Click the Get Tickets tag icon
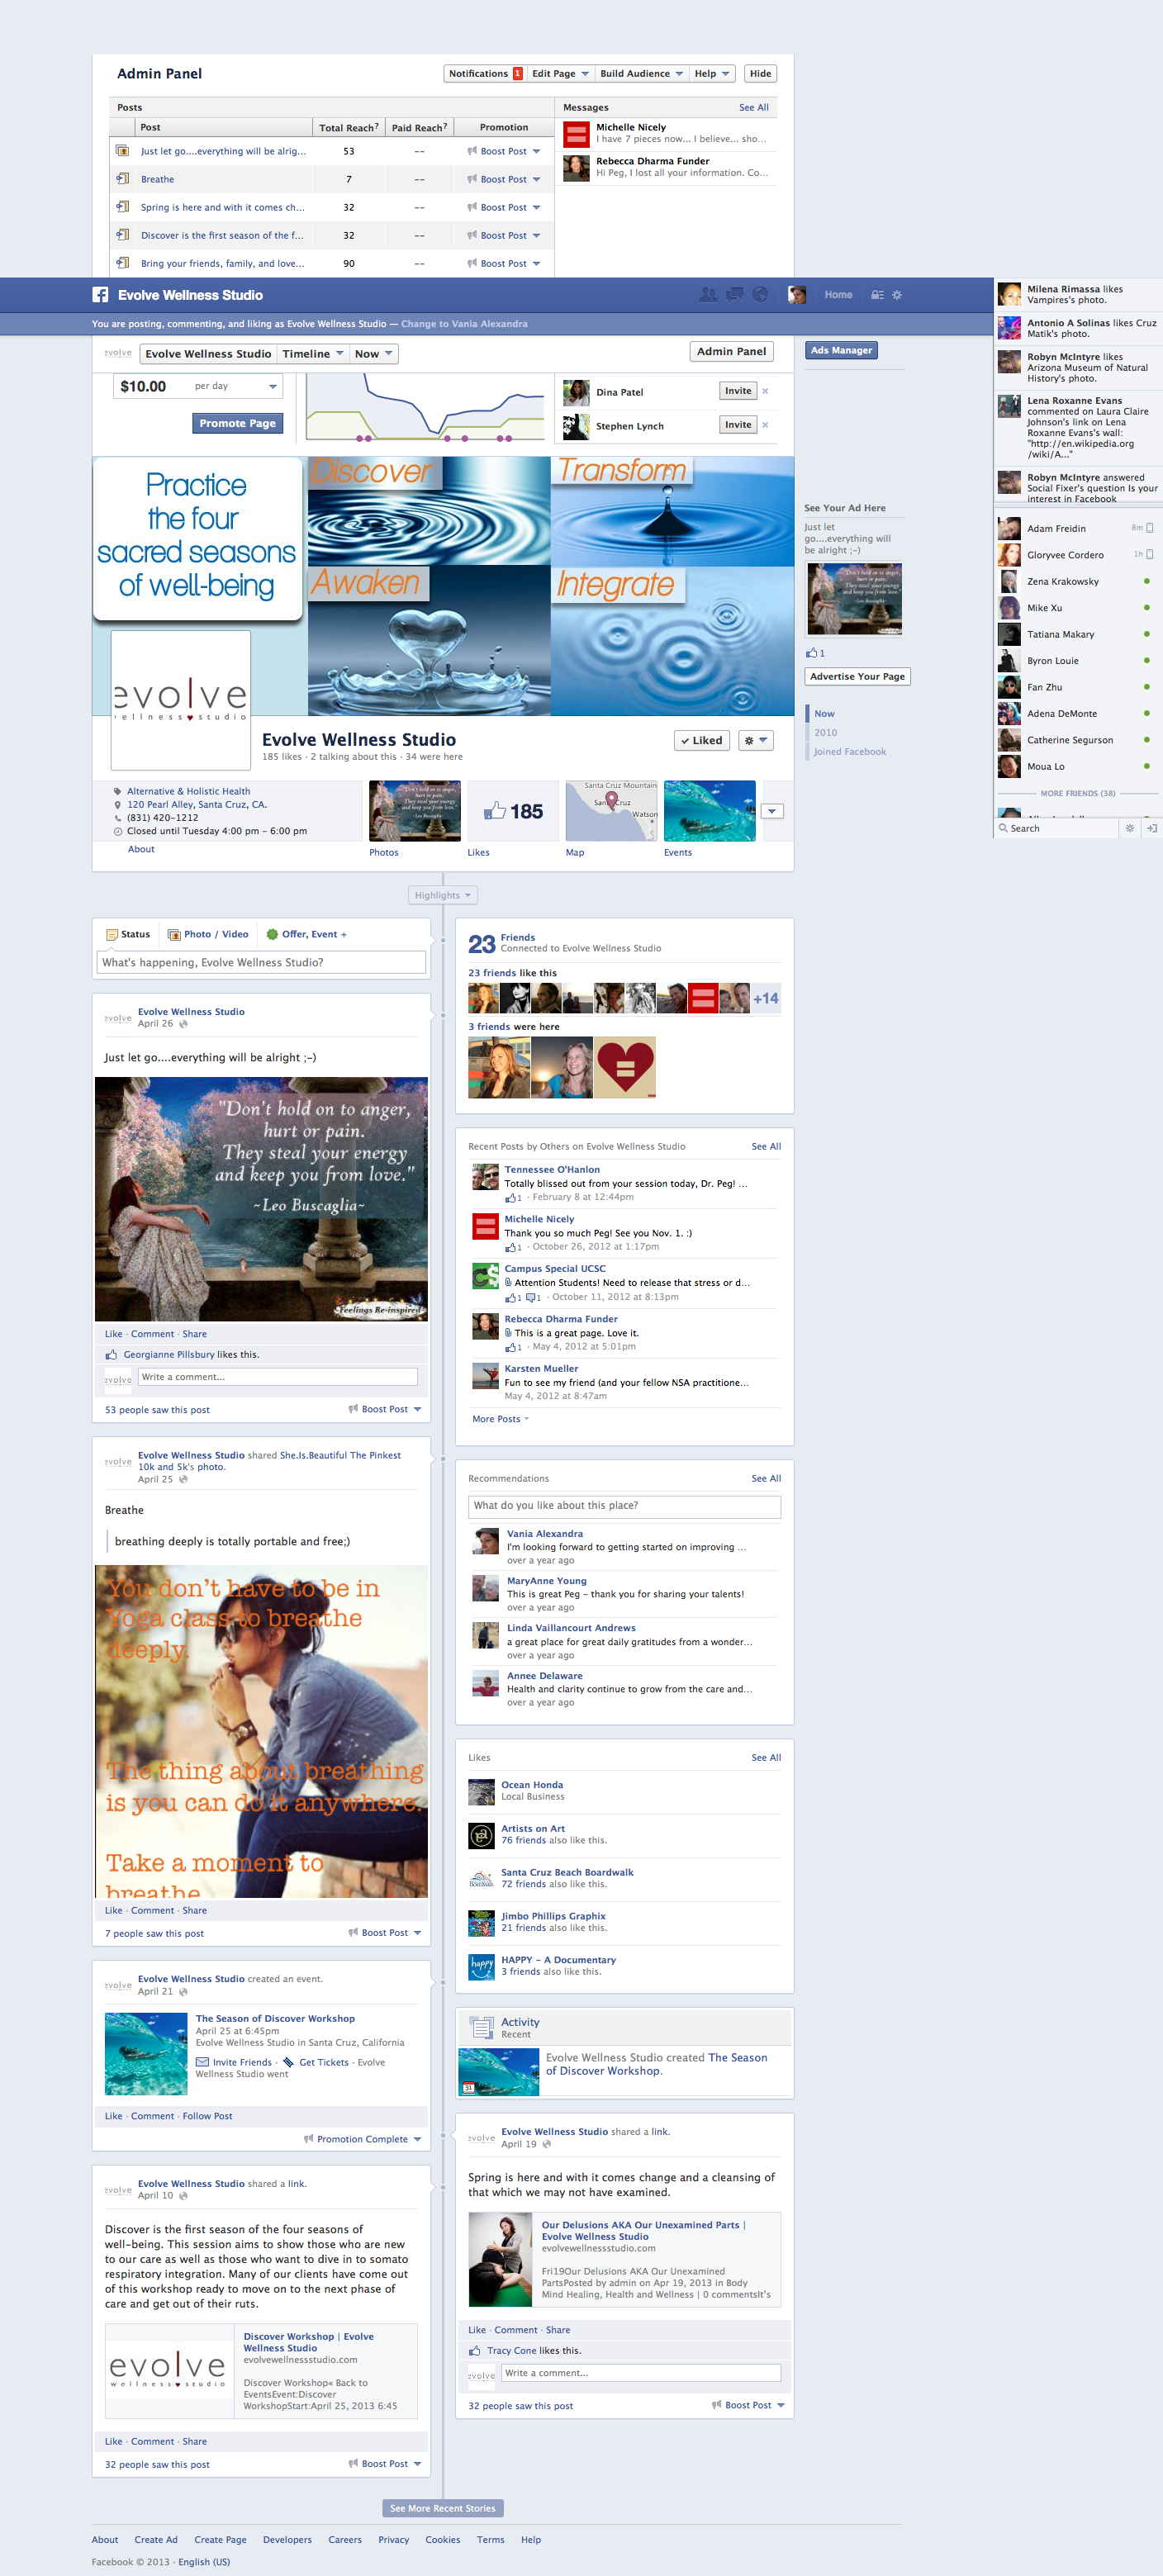 pyautogui.click(x=289, y=2062)
